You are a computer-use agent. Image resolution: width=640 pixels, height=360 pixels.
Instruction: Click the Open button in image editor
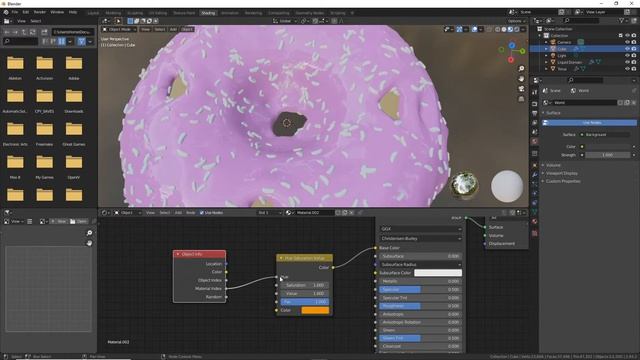pos(78,221)
